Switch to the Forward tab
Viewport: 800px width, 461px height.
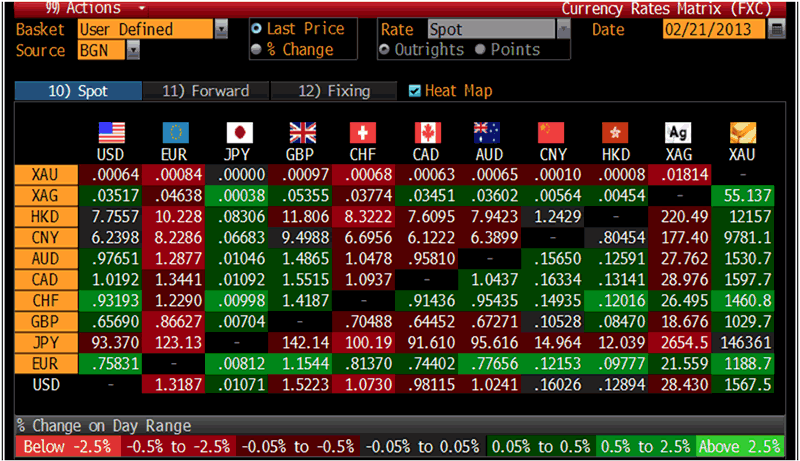point(205,91)
